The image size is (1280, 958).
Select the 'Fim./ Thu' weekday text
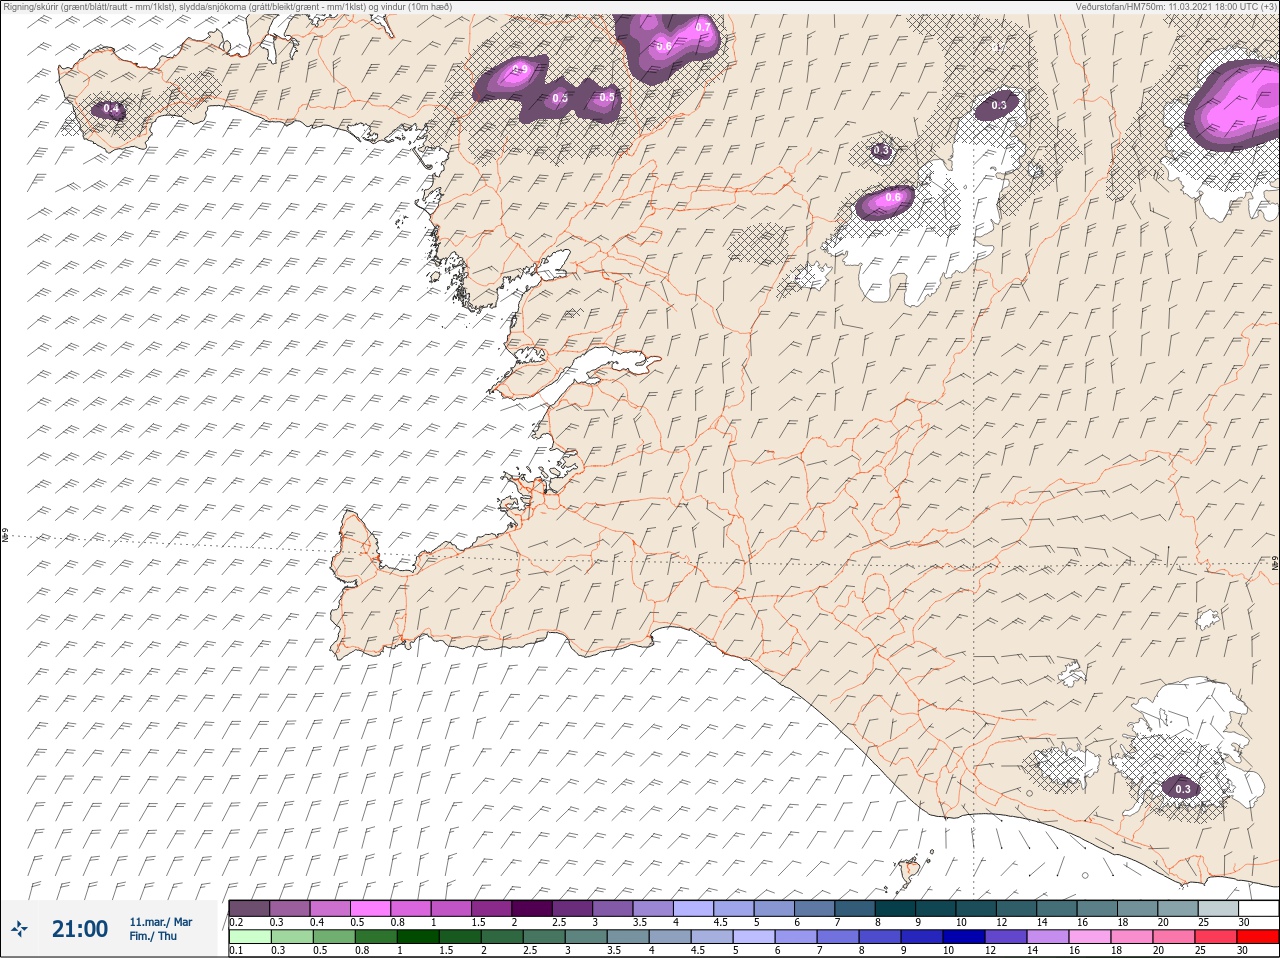click(x=153, y=936)
